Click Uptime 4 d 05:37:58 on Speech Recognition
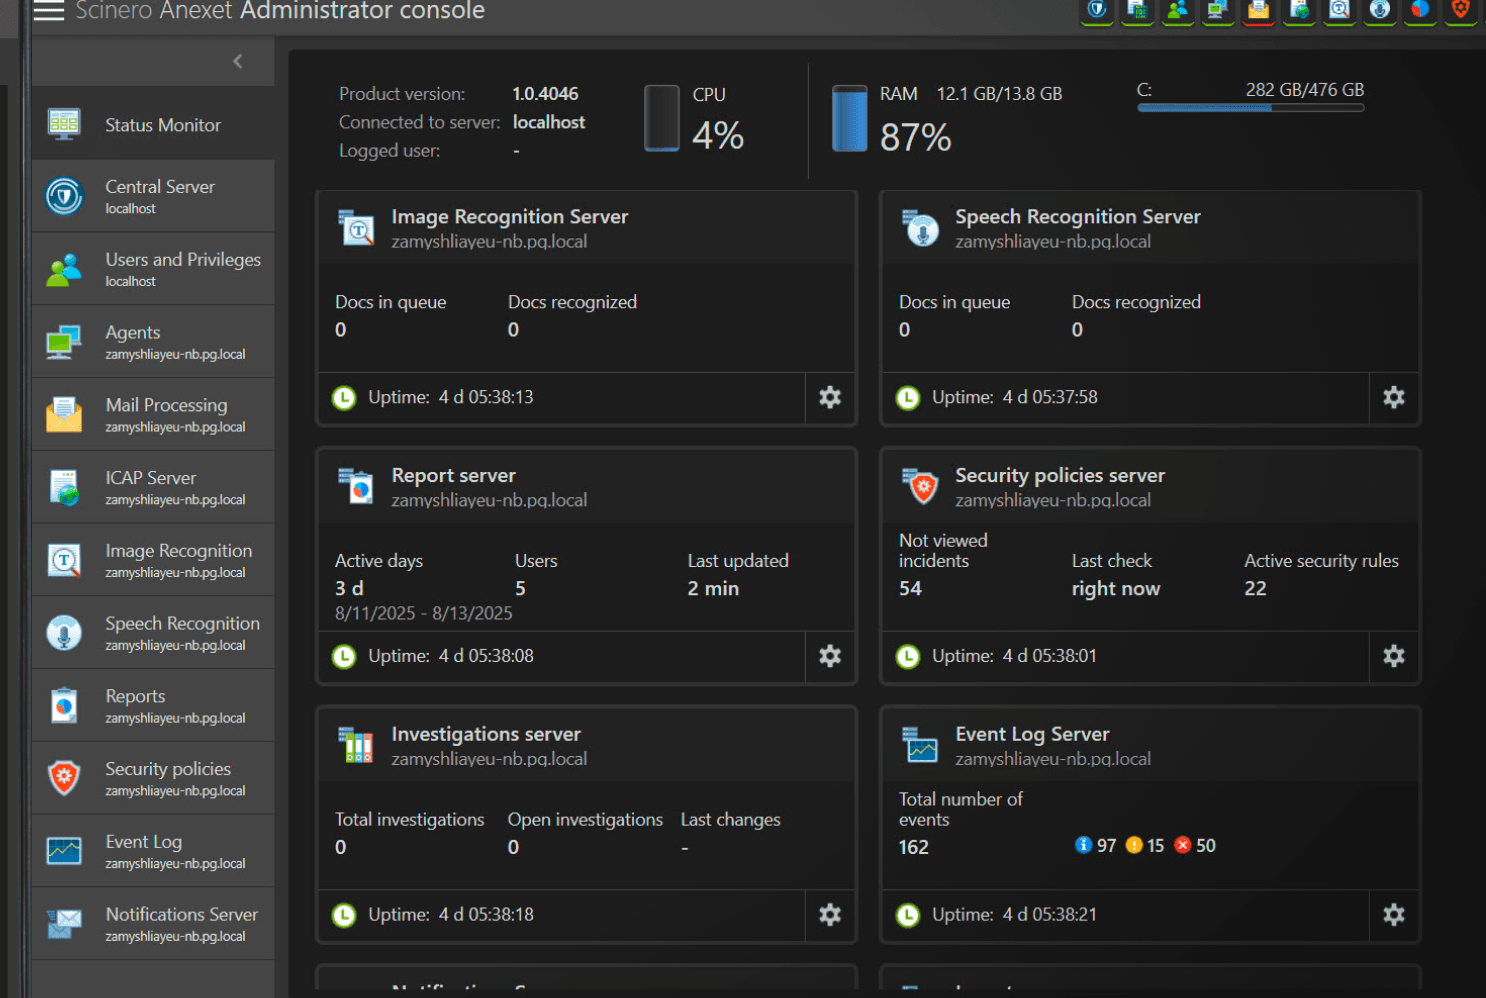This screenshot has width=1486, height=998. point(1015,397)
